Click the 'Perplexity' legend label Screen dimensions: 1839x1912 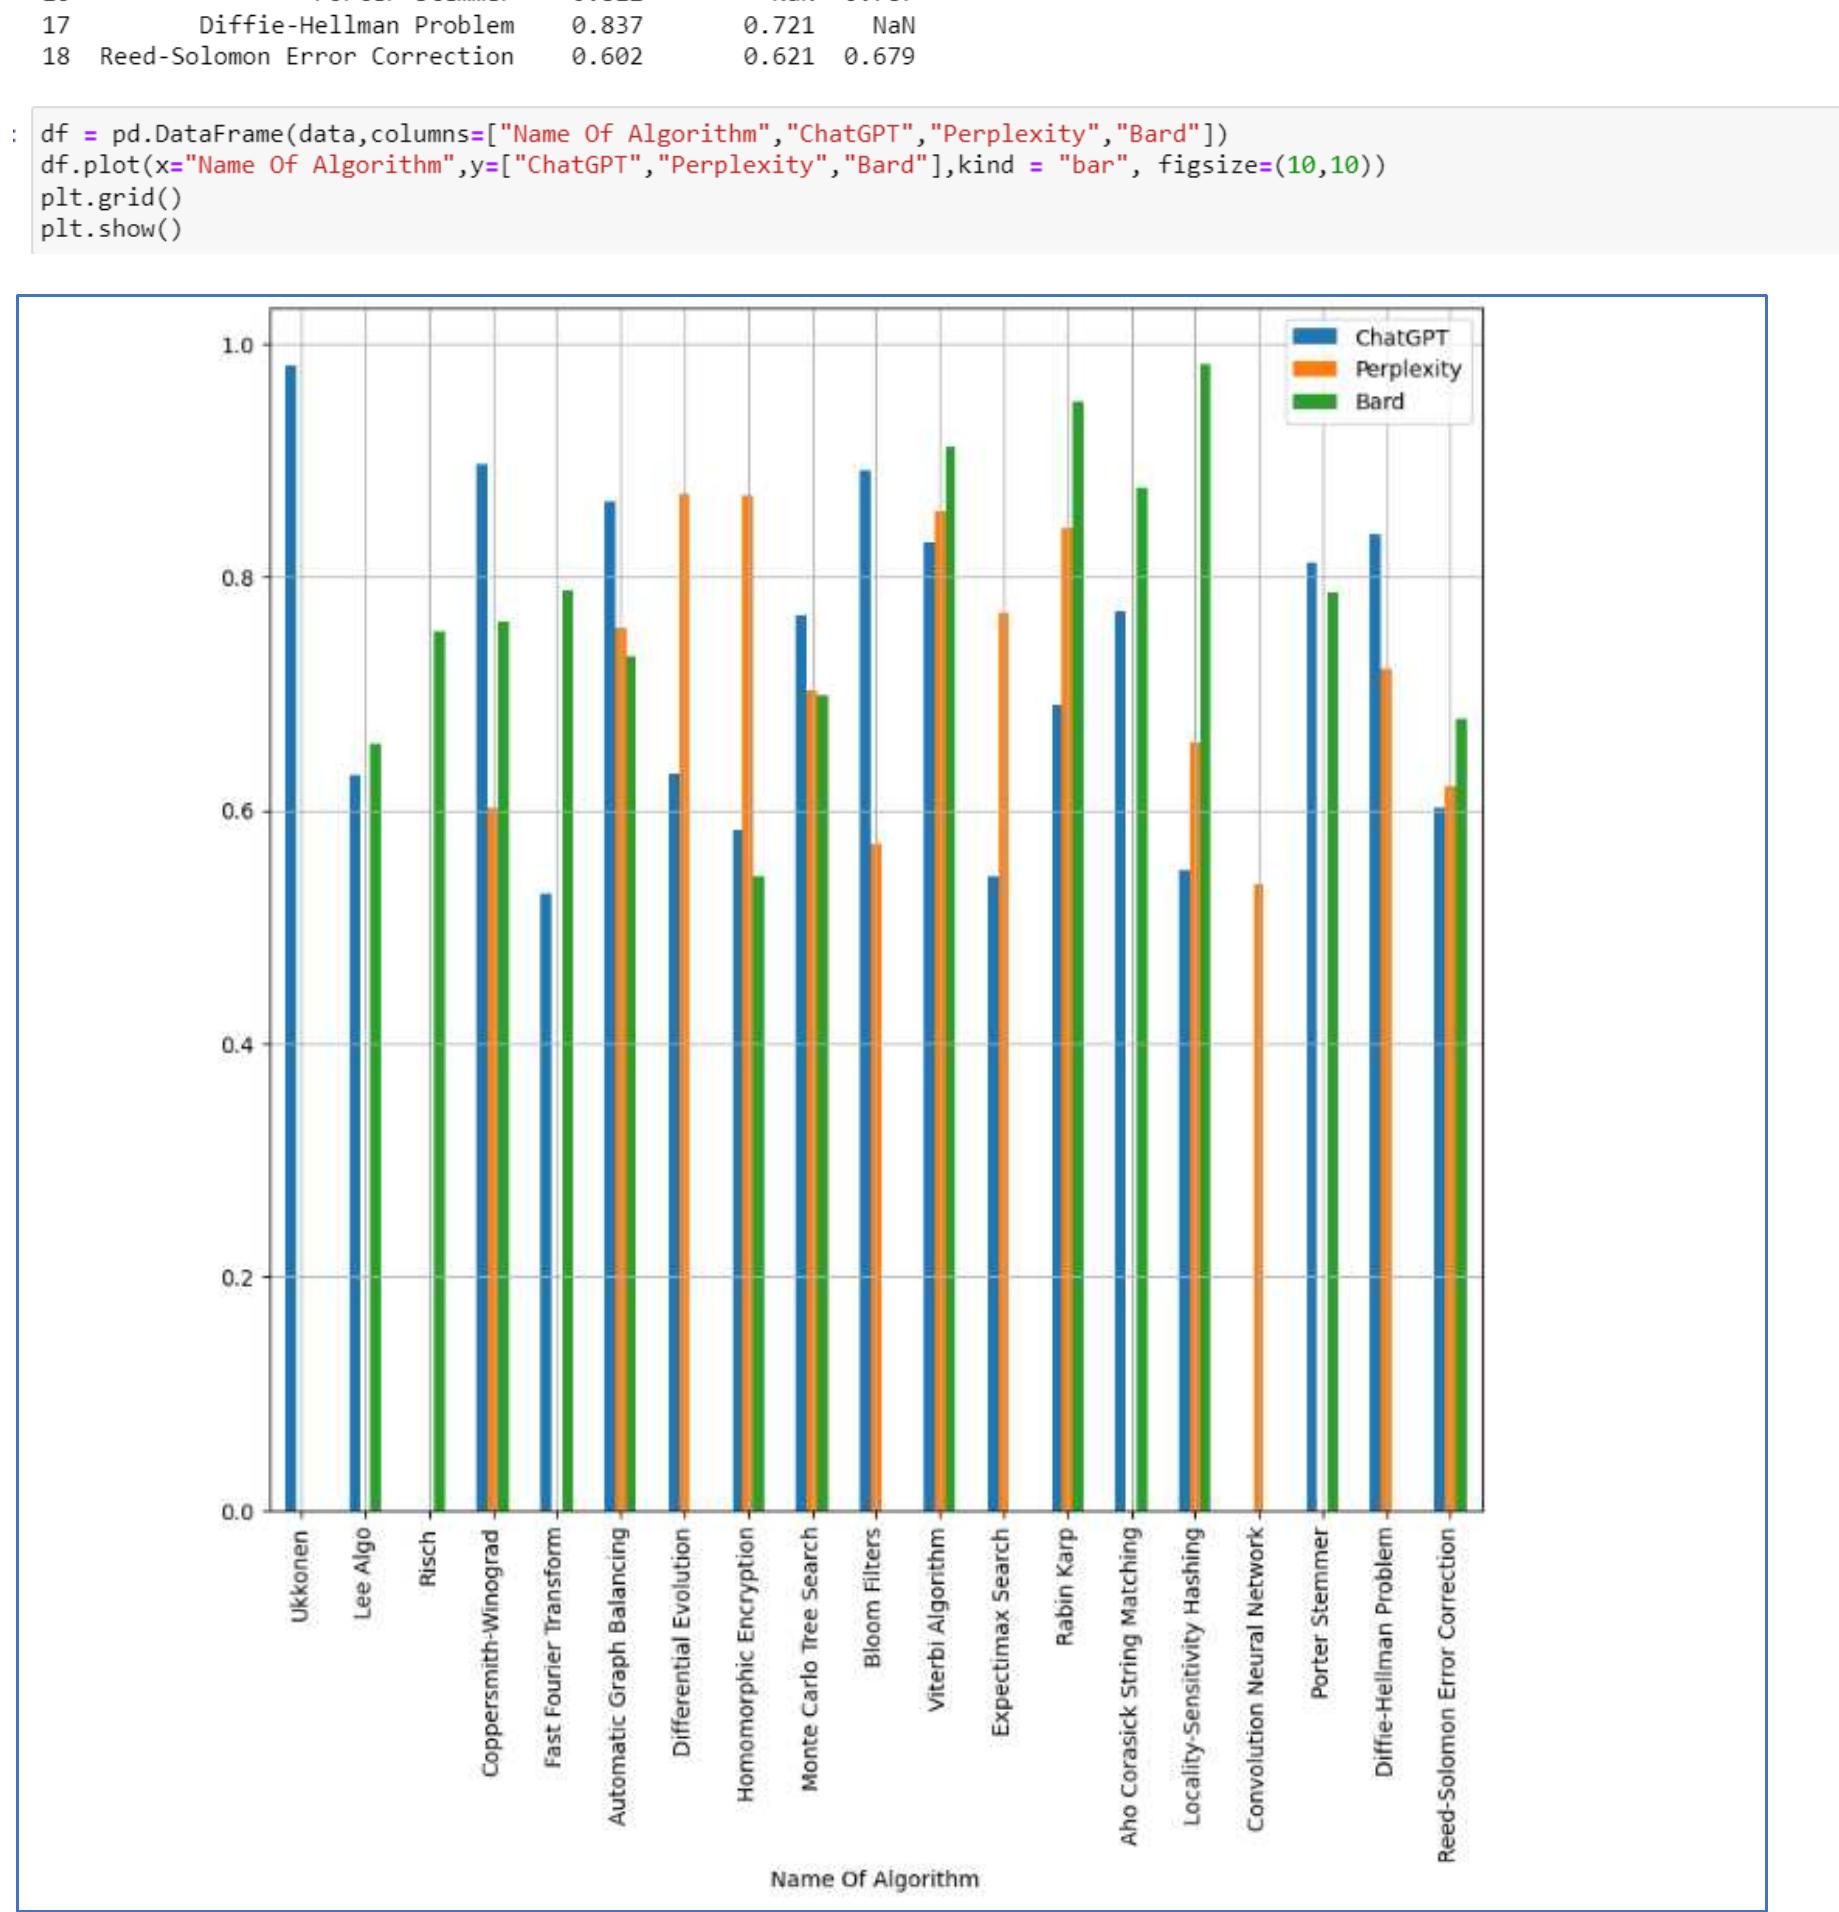pyautogui.click(x=1408, y=370)
